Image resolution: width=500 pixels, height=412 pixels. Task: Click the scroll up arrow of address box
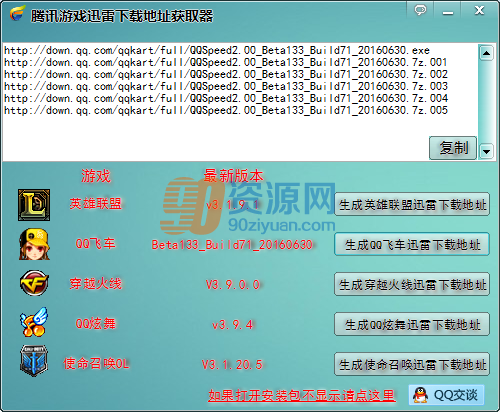486,53
